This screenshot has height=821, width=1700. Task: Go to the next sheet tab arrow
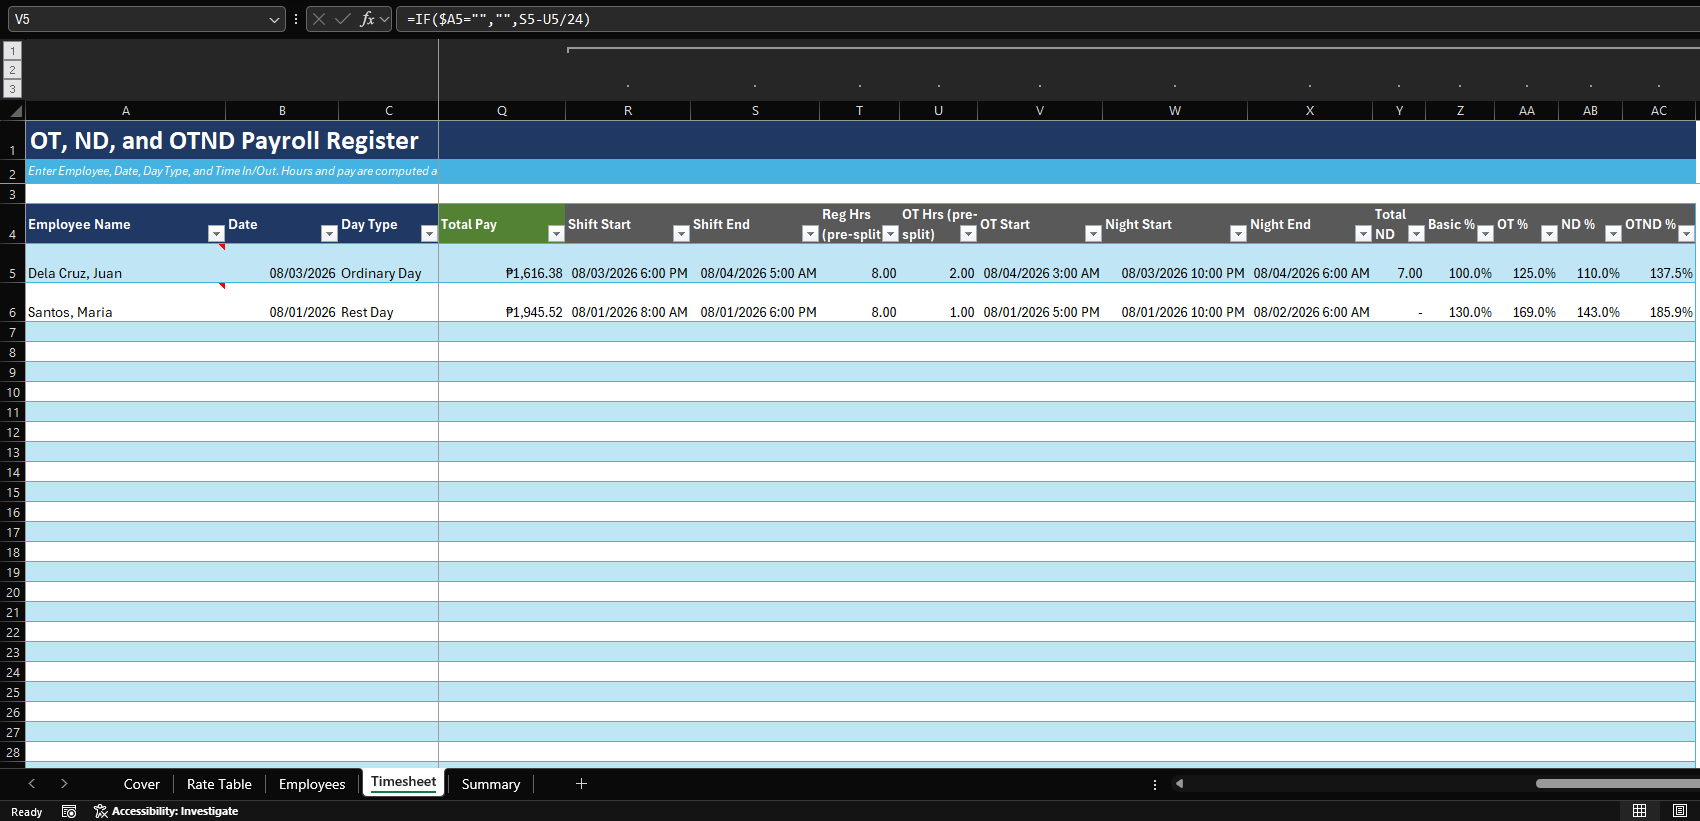[64, 784]
